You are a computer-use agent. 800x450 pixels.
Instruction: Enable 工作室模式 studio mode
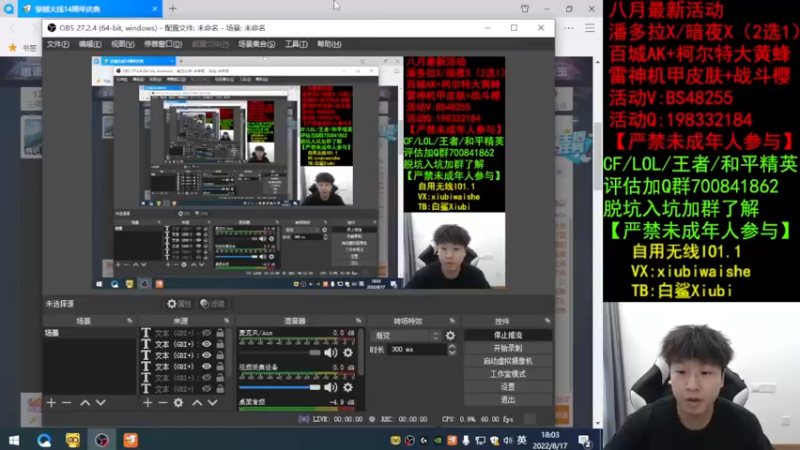[508, 374]
